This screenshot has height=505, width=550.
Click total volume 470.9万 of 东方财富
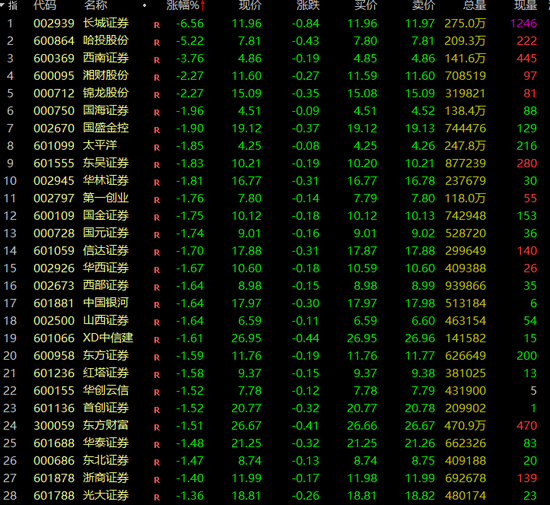click(465, 426)
